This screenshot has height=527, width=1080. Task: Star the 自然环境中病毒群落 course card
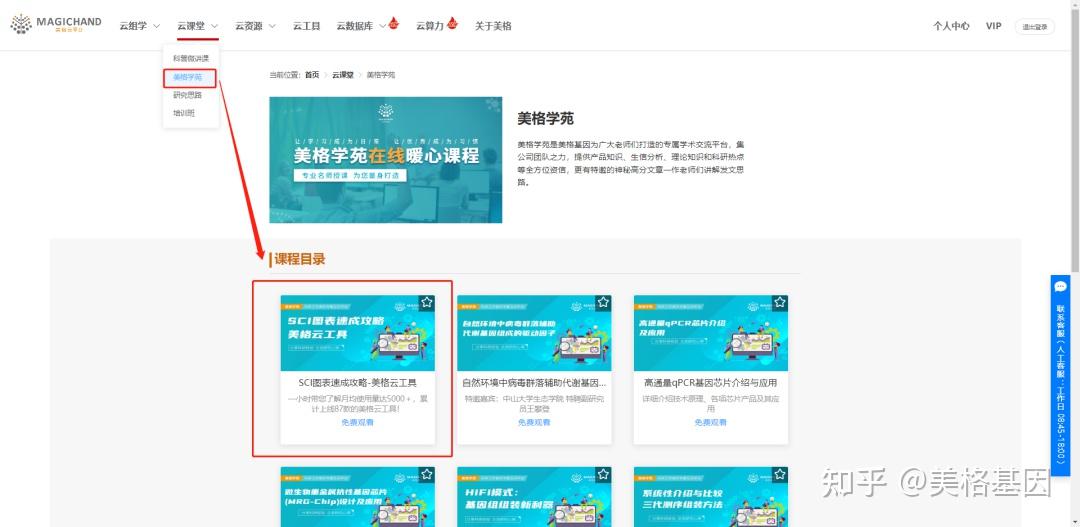[x=603, y=302]
